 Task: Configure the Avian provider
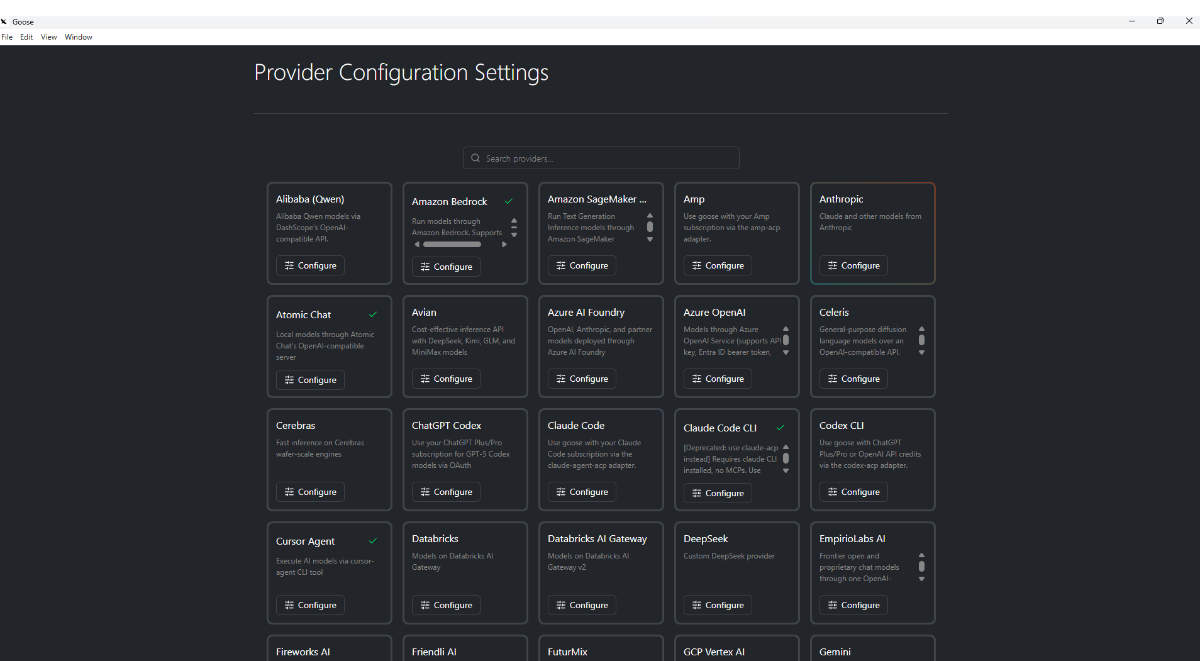(446, 379)
